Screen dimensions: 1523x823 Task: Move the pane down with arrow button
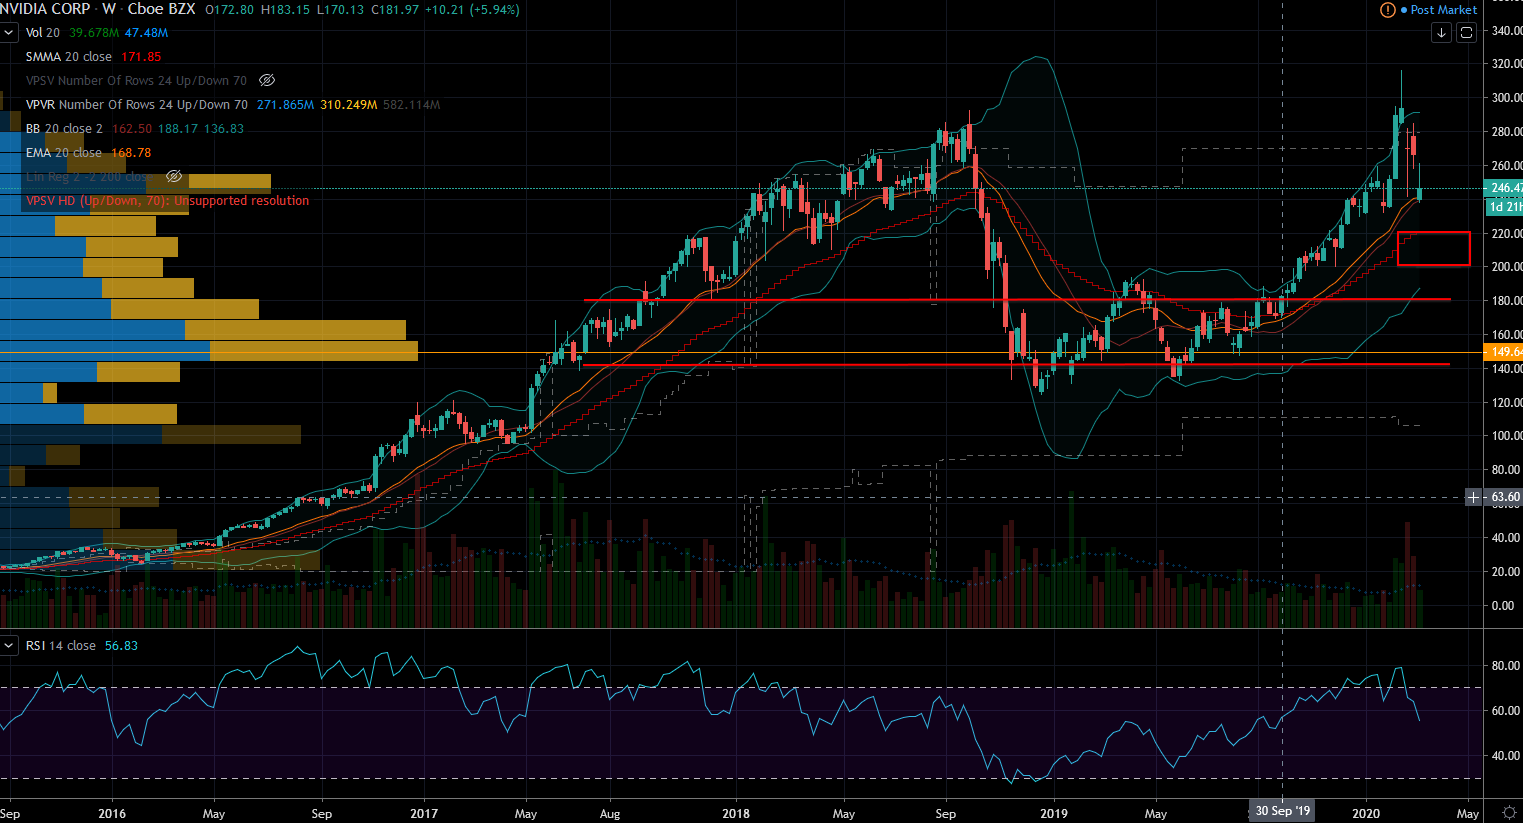point(1441,33)
